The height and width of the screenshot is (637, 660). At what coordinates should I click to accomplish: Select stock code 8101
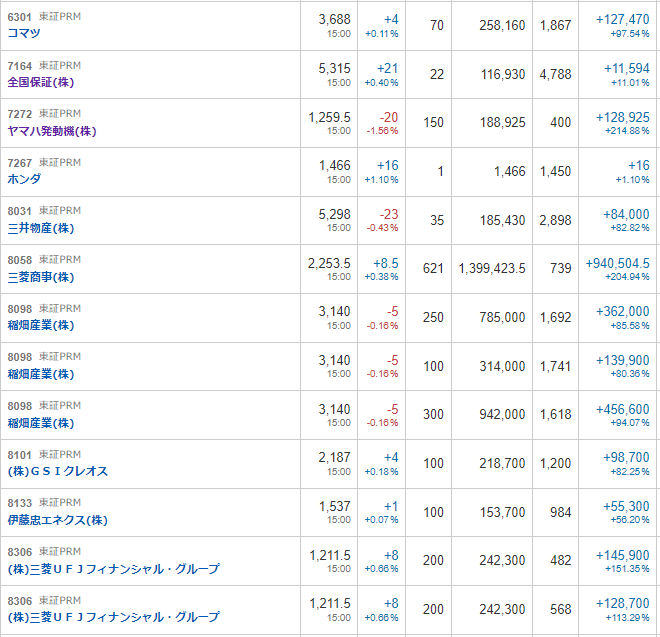[x=19, y=455]
